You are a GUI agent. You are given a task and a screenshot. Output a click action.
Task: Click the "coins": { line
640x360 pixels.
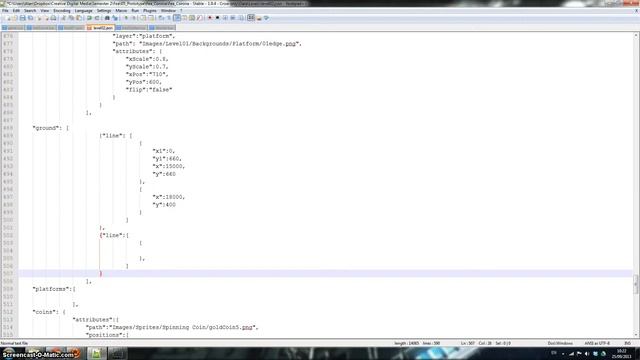[x=49, y=312]
